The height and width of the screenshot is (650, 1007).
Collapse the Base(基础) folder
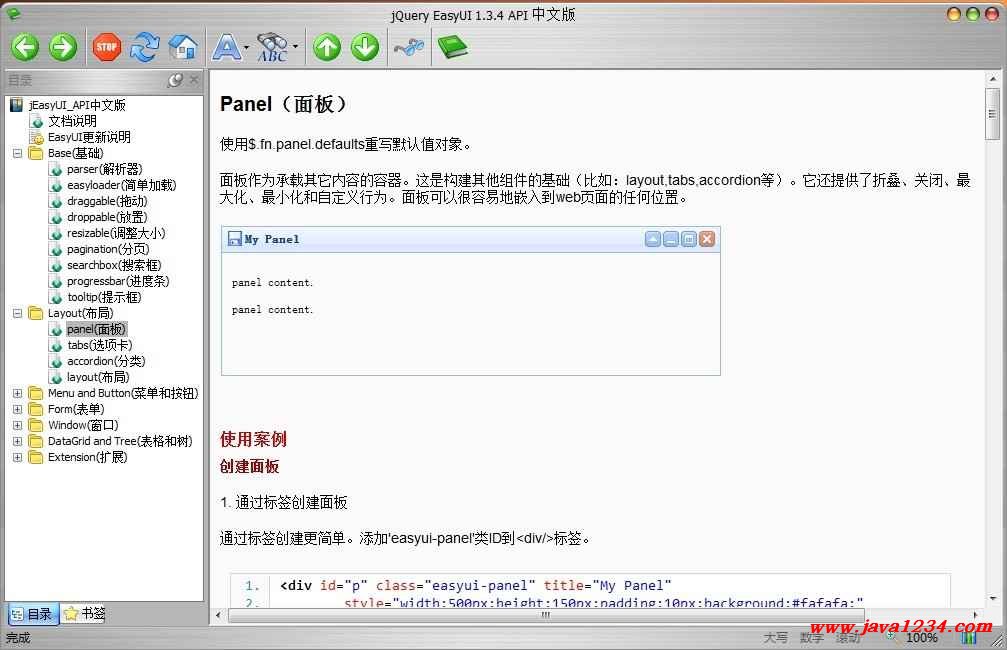[x=17, y=153]
